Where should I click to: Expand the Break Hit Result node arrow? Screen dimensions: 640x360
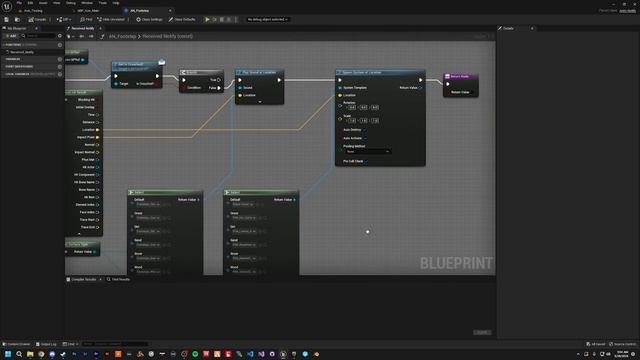(x=79, y=234)
